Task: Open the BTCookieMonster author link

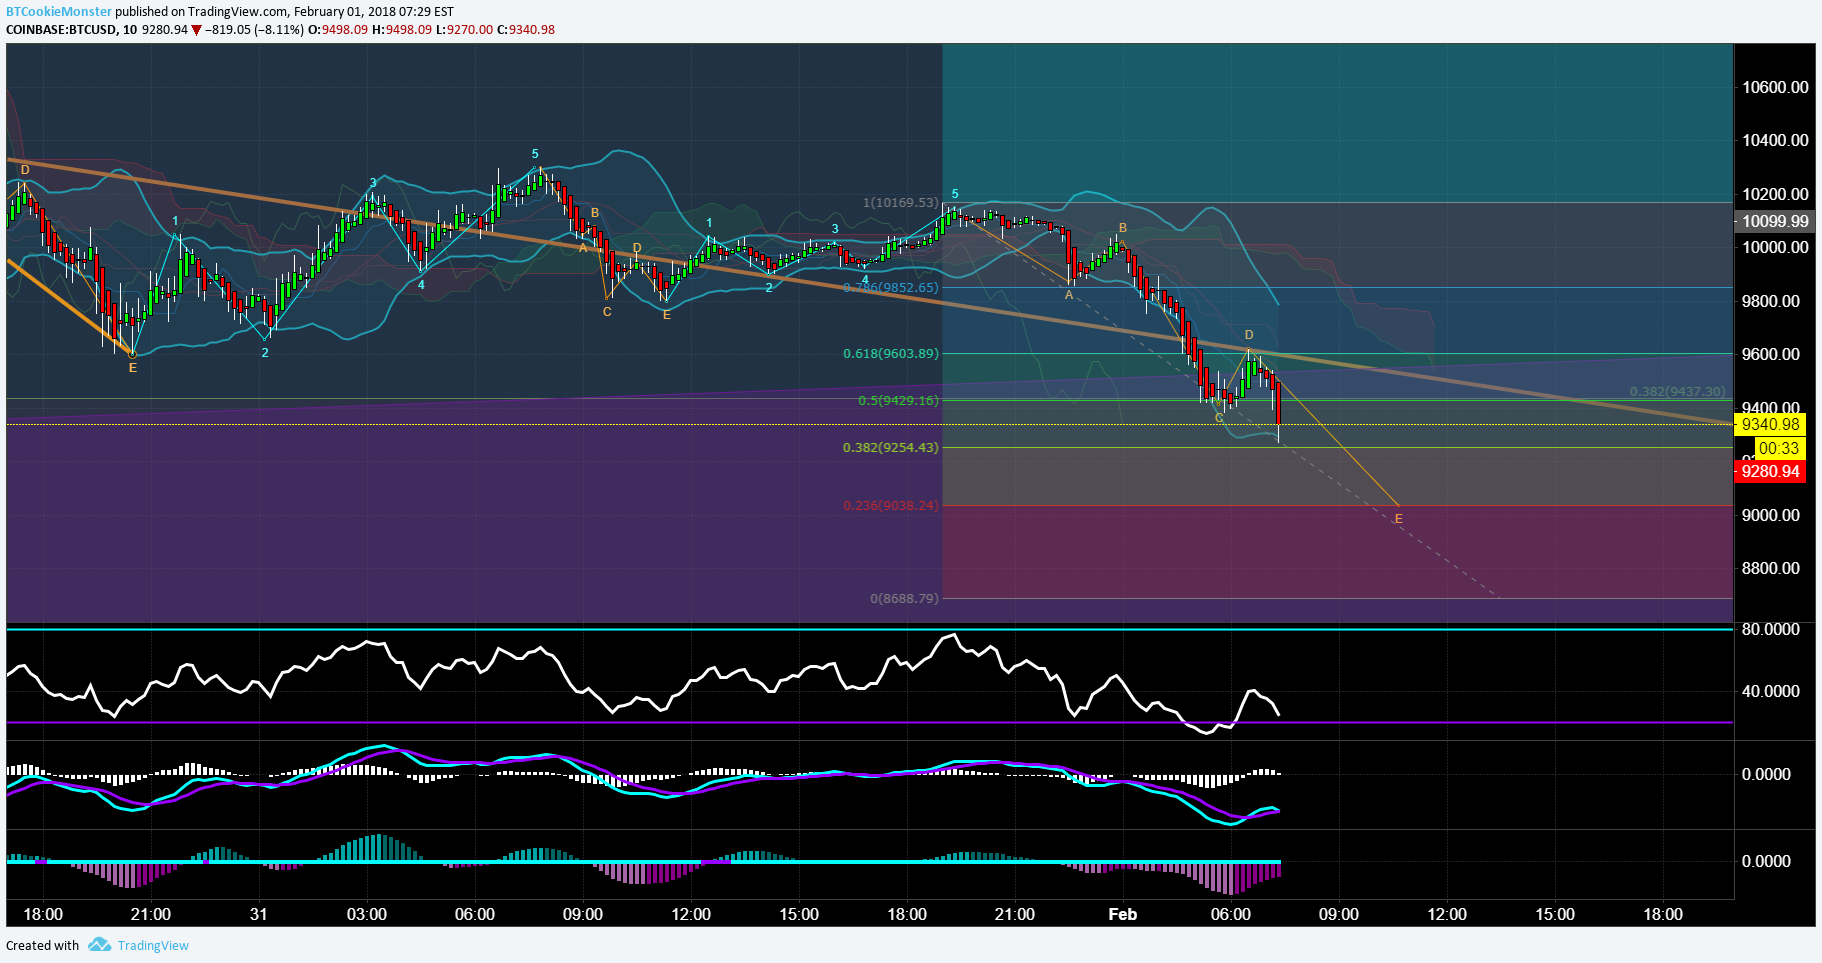Action: [59, 12]
